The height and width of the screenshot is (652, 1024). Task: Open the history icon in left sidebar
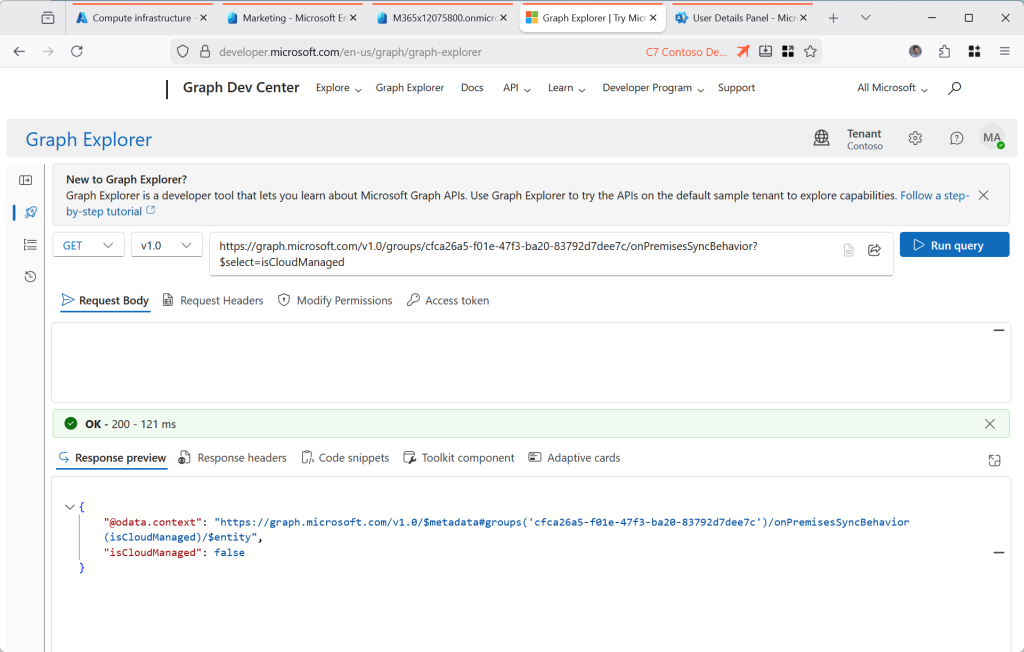point(29,277)
